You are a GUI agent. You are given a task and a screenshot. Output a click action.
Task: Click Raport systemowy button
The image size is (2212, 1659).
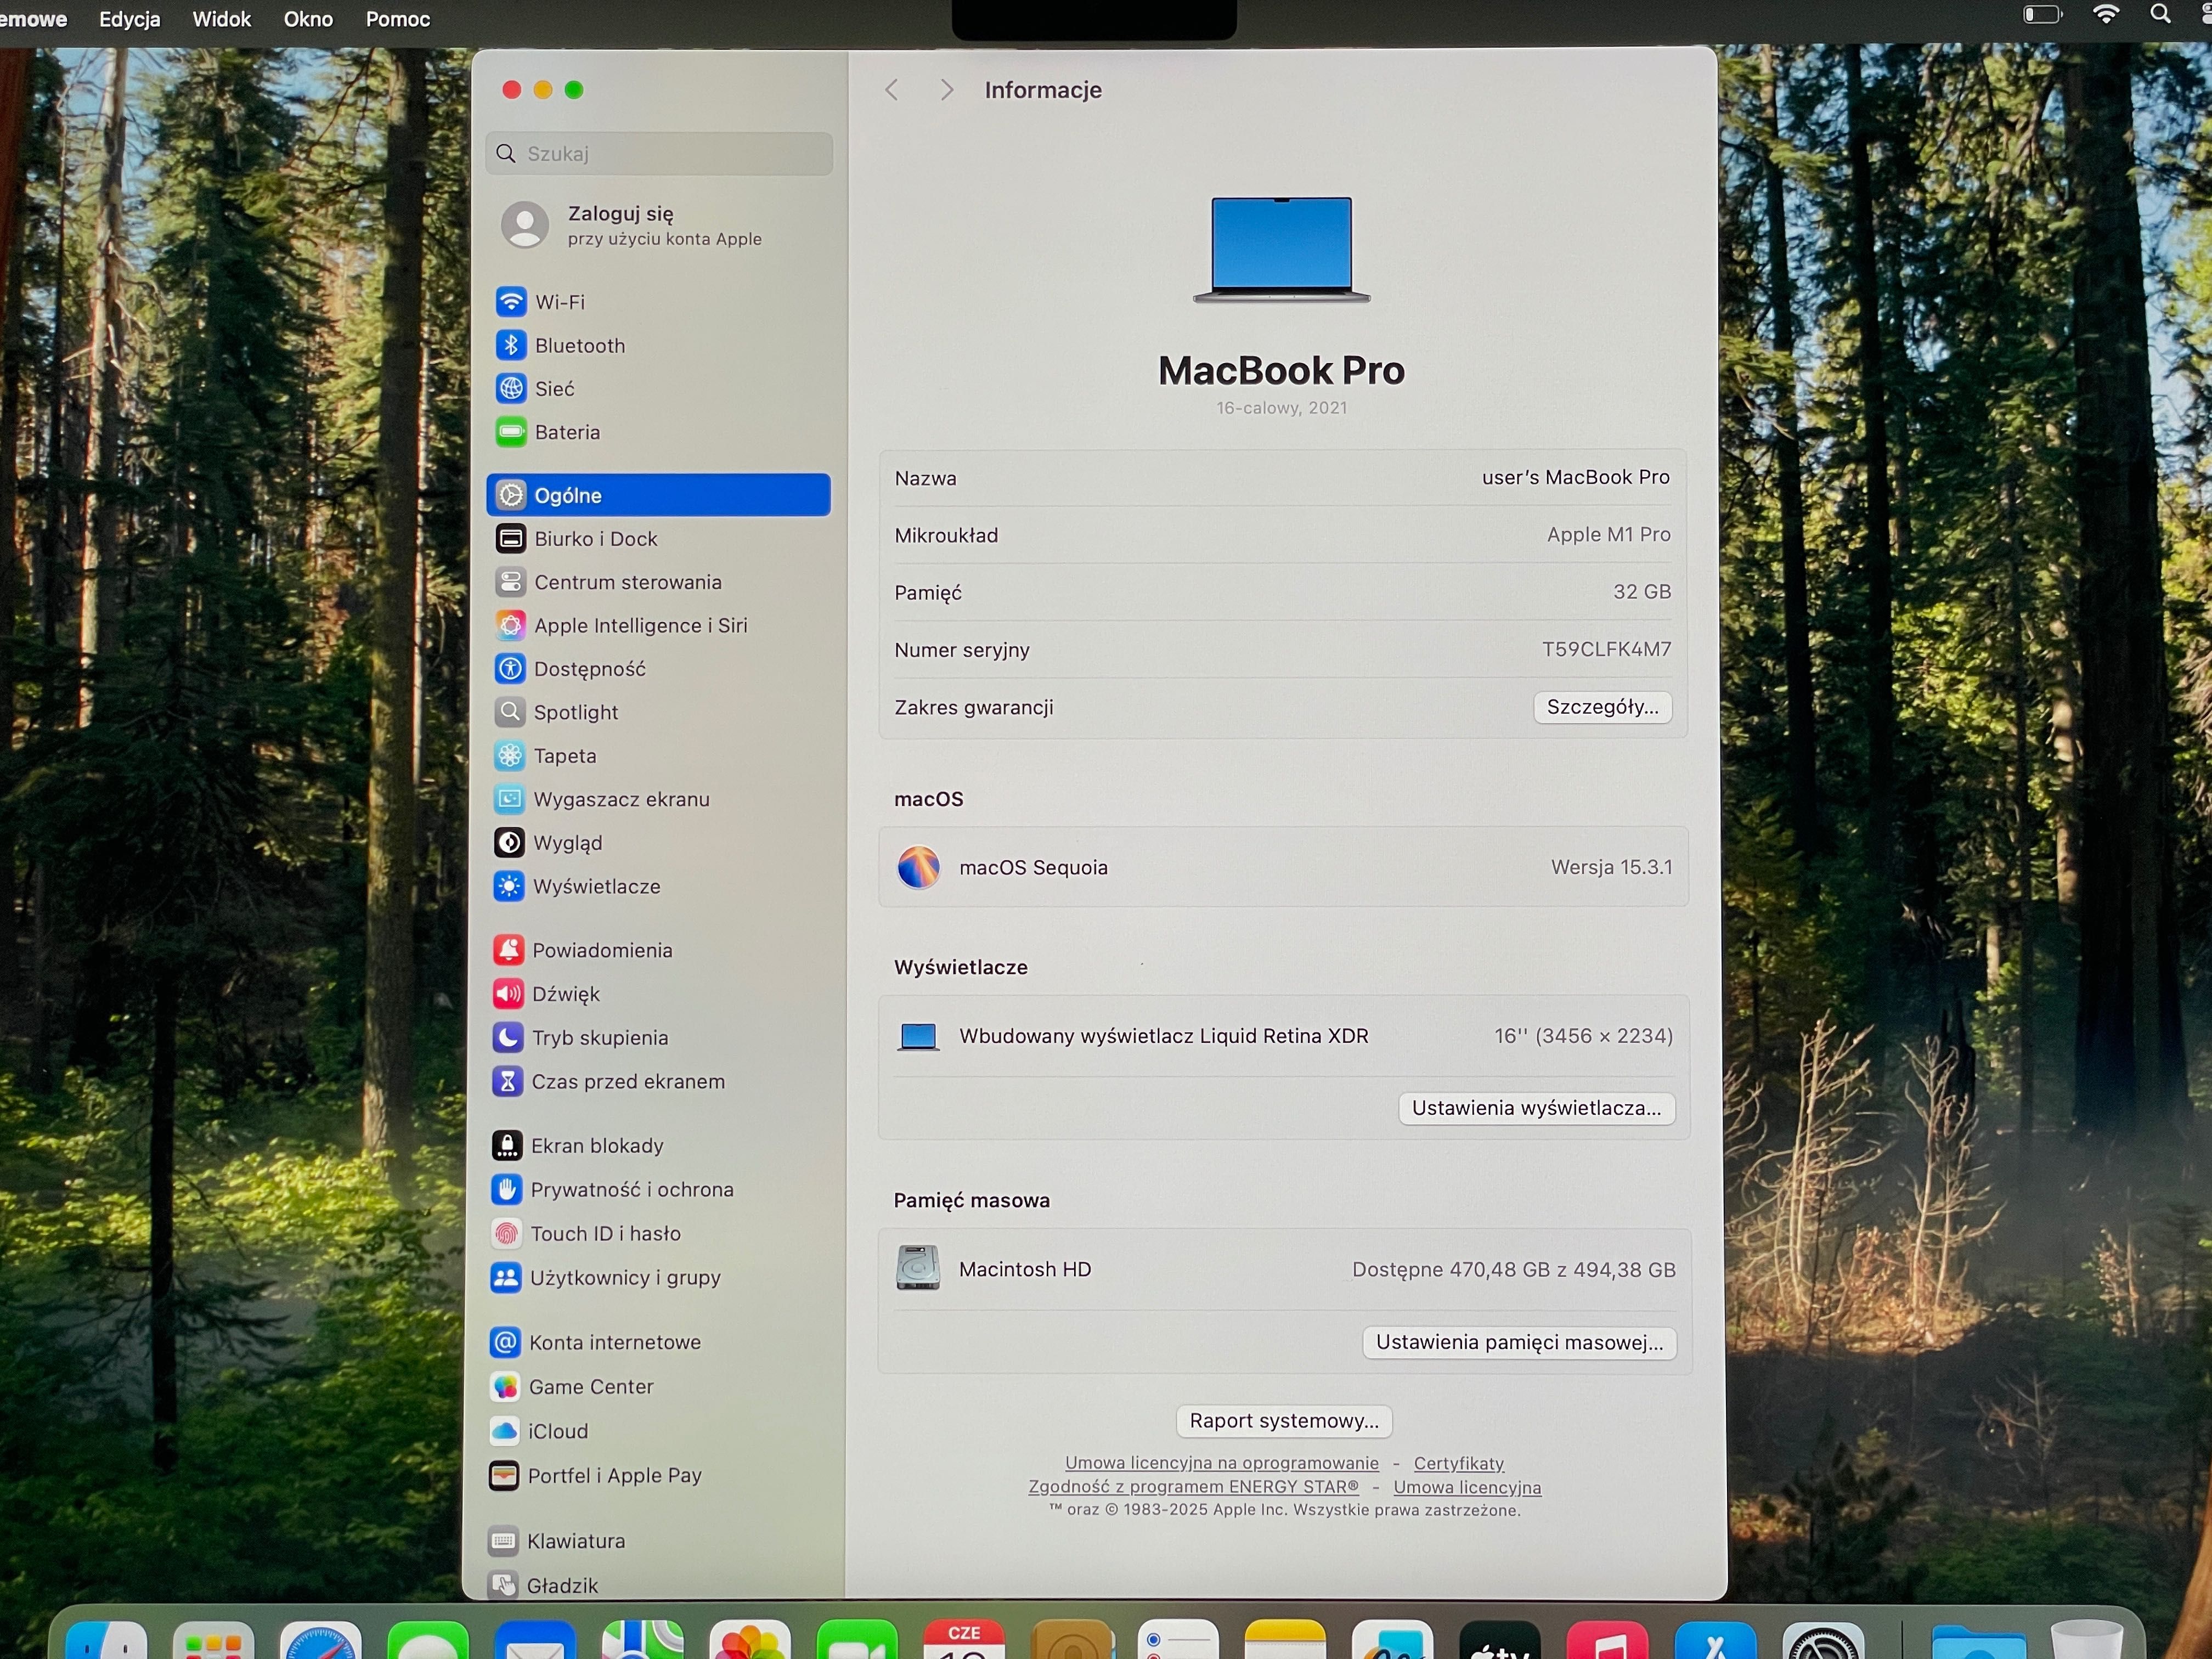pyautogui.click(x=1284, y=1421)
